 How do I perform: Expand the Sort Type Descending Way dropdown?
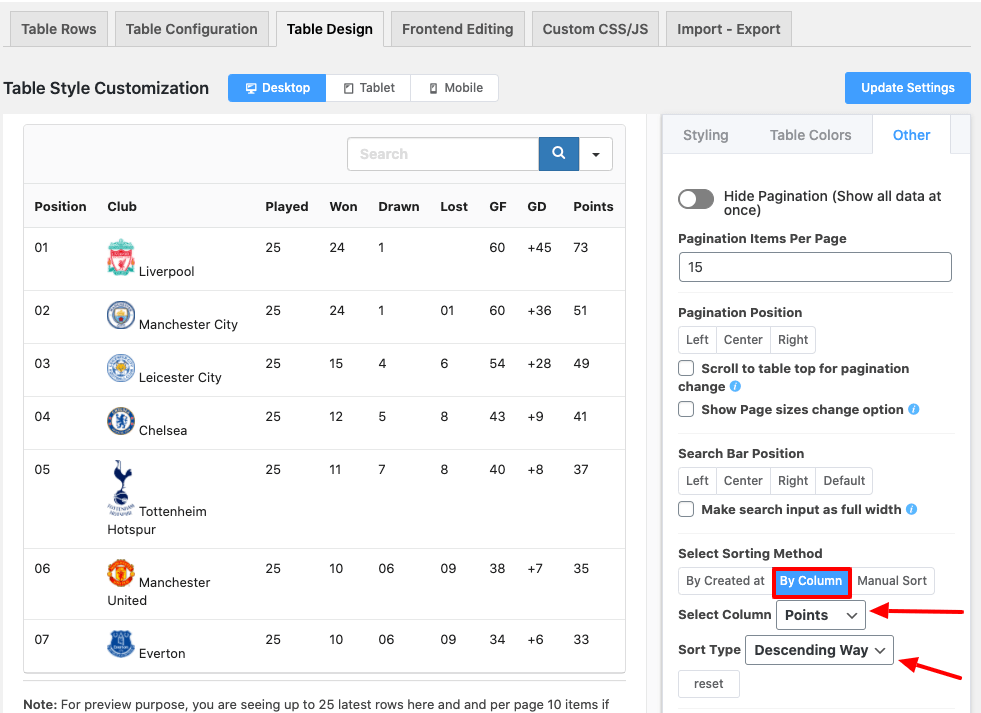[x=819, y=650]
